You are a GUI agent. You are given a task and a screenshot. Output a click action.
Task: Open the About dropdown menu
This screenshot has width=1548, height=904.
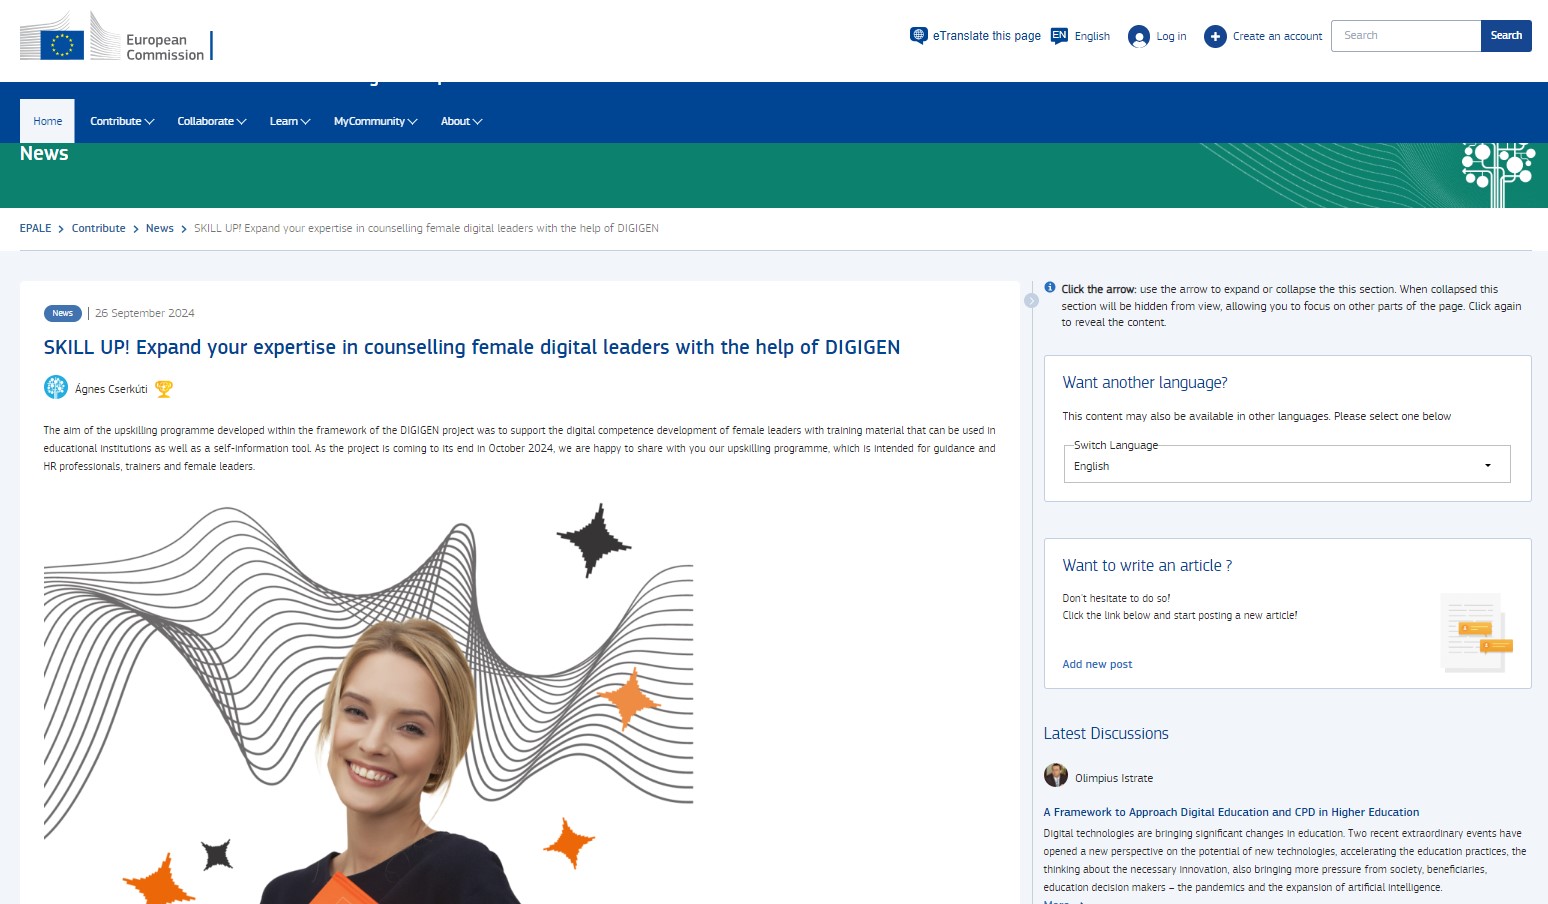coord(462,121)
